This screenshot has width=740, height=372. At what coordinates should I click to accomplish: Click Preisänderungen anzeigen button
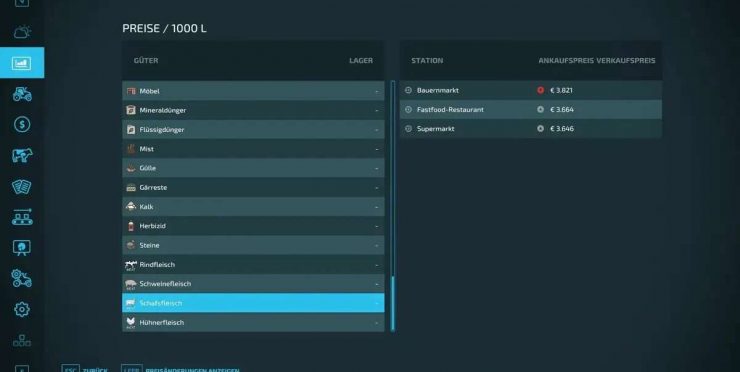coord(181,369)
